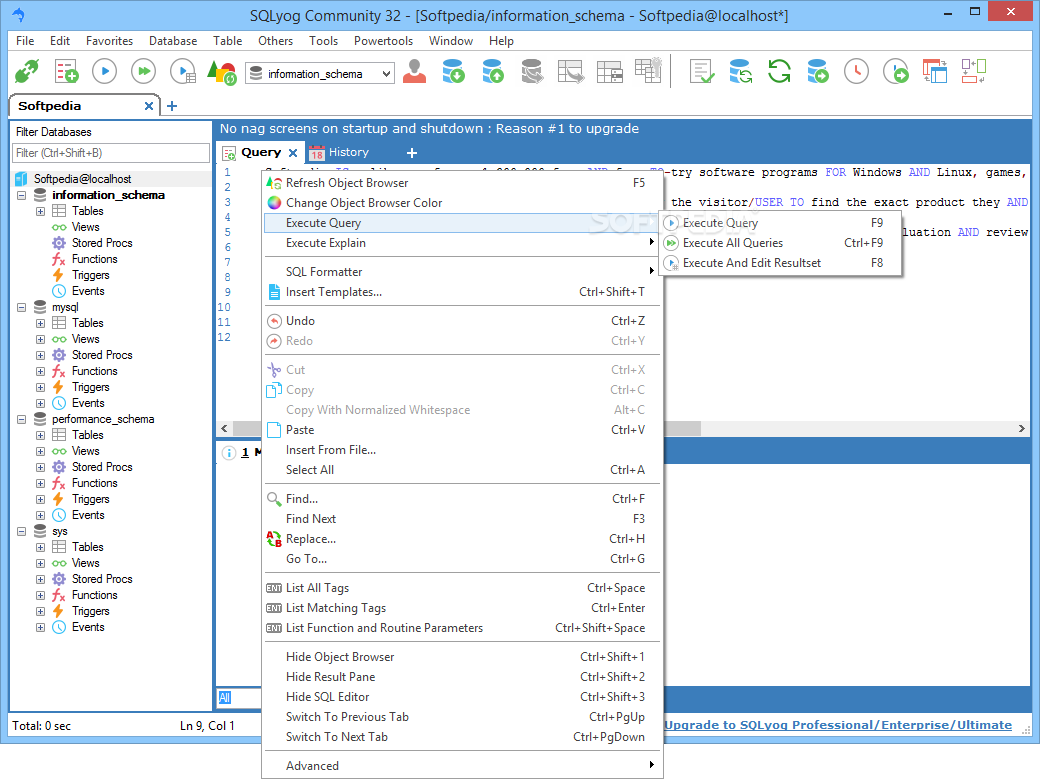Select SQL Formatter in the context menu
Screen dimensions: 1040x779
462,271
